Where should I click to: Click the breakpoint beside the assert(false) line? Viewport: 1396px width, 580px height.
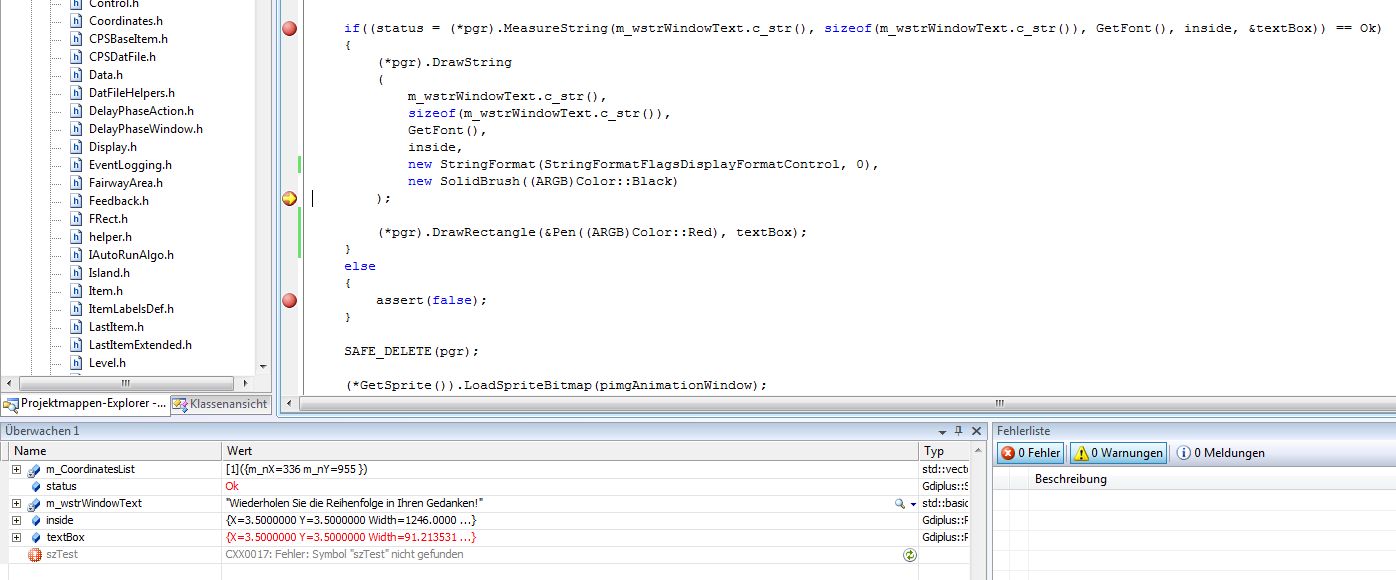click(x=289, y=299)
